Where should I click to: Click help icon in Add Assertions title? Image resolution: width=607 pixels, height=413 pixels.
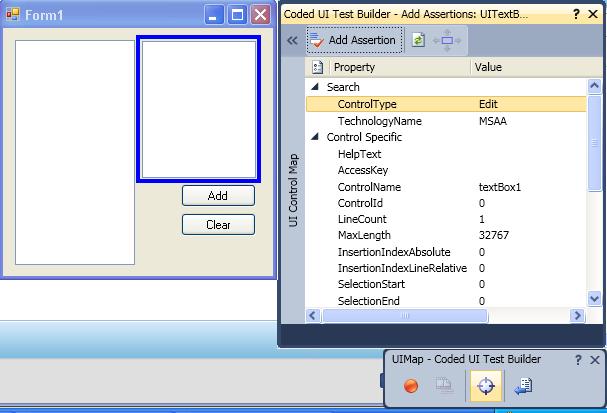[x=576, y=14]
